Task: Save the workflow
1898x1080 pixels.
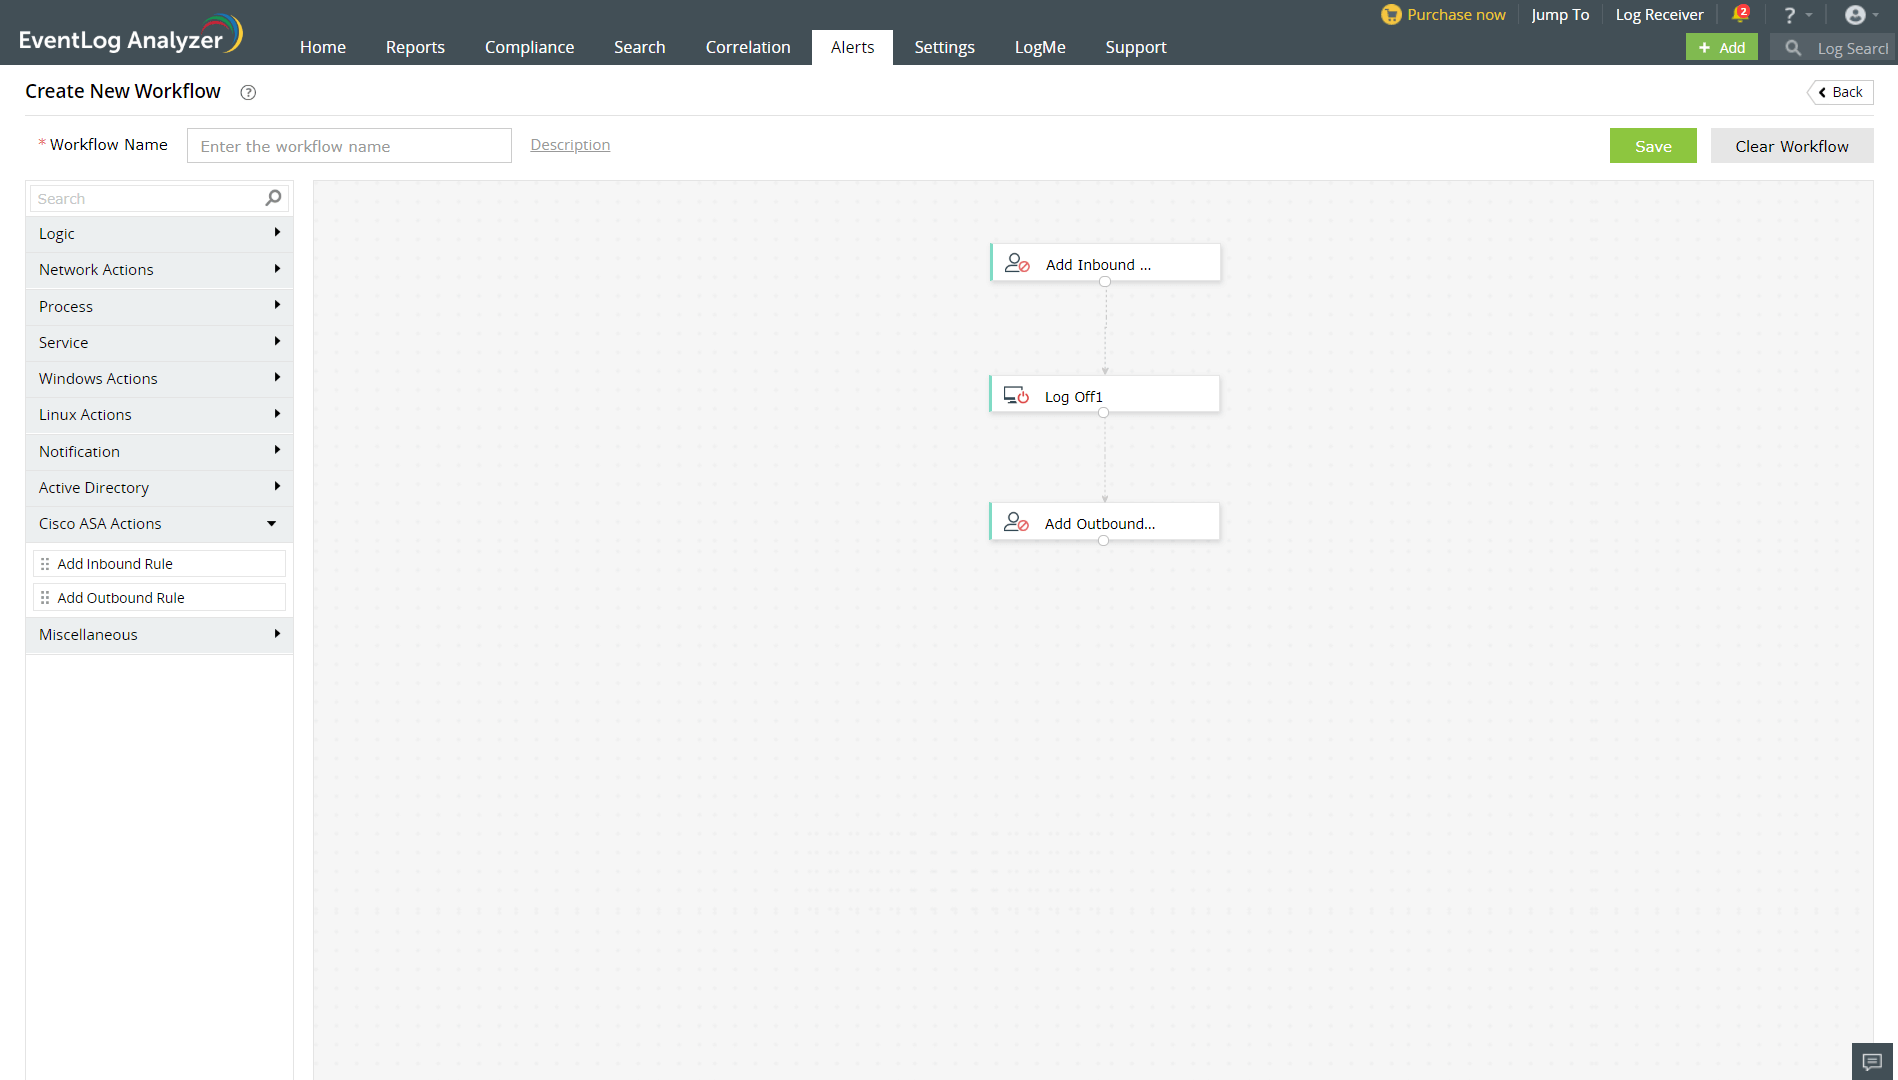Action: point(1653,146)
